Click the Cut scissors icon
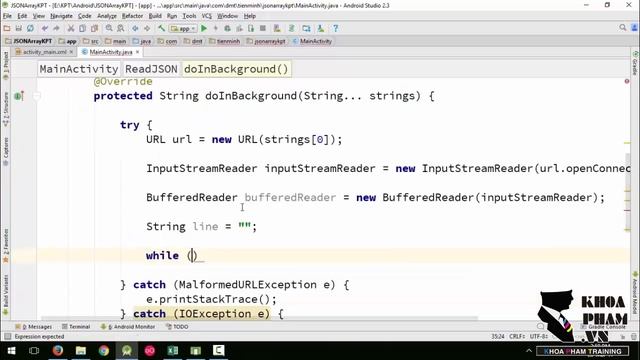This screenshot has width=640, height=360. (71, 28)
